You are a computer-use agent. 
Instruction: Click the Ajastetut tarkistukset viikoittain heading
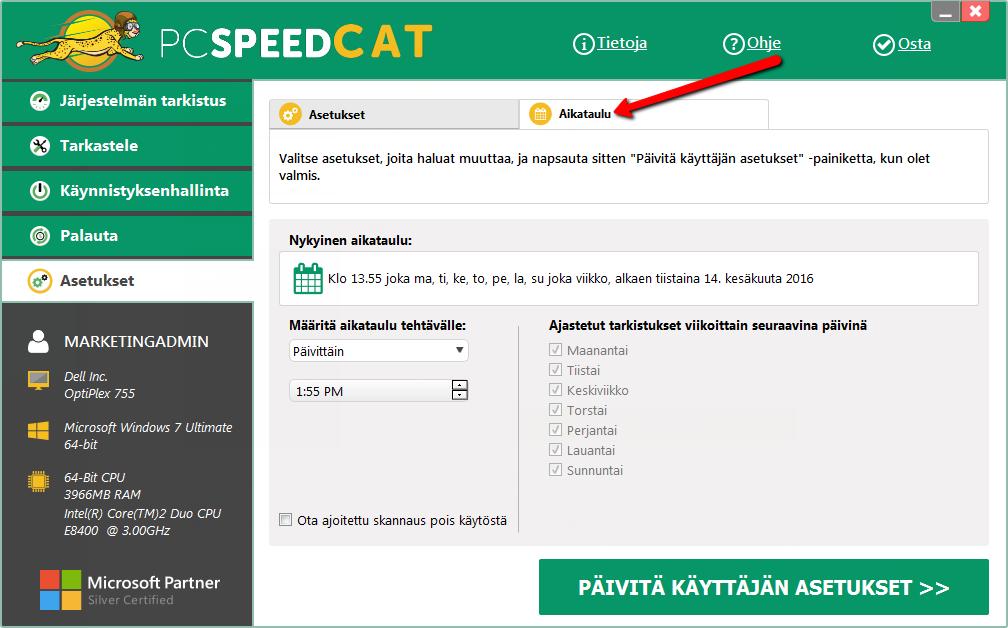pos(708,325)
